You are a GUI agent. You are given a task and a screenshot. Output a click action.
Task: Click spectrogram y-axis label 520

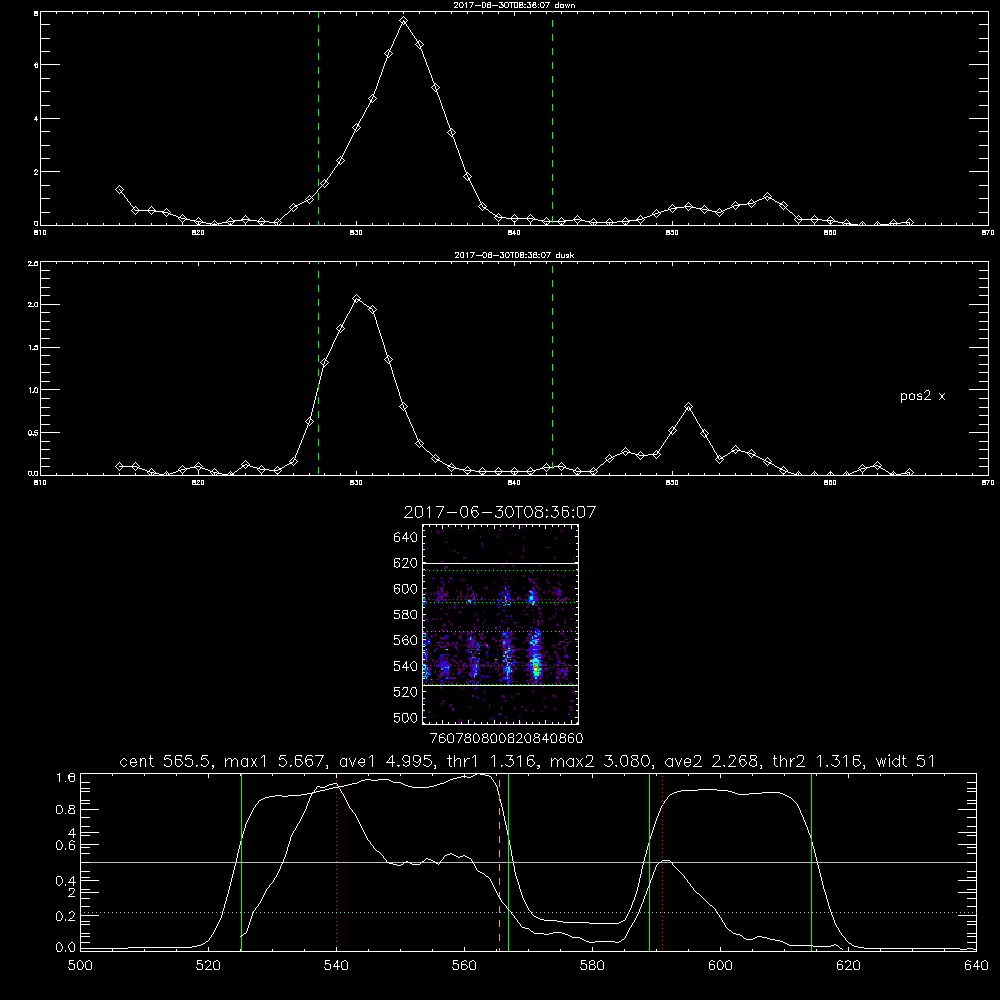point(405,692)
